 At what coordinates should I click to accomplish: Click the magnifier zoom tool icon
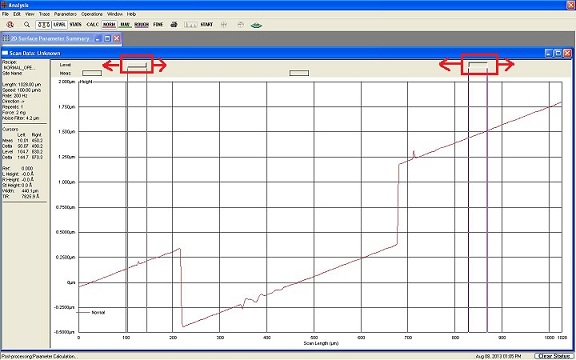(x=26, y=25)
